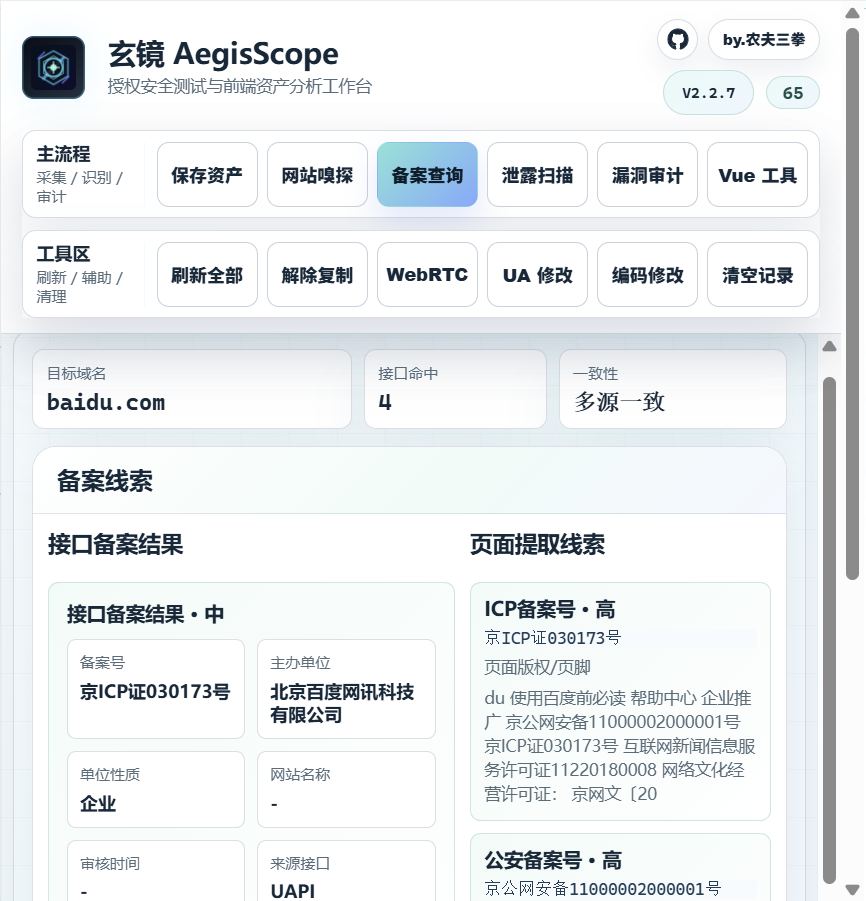Open 泄露扫描 module
The image size is (866, 901).
537,175
